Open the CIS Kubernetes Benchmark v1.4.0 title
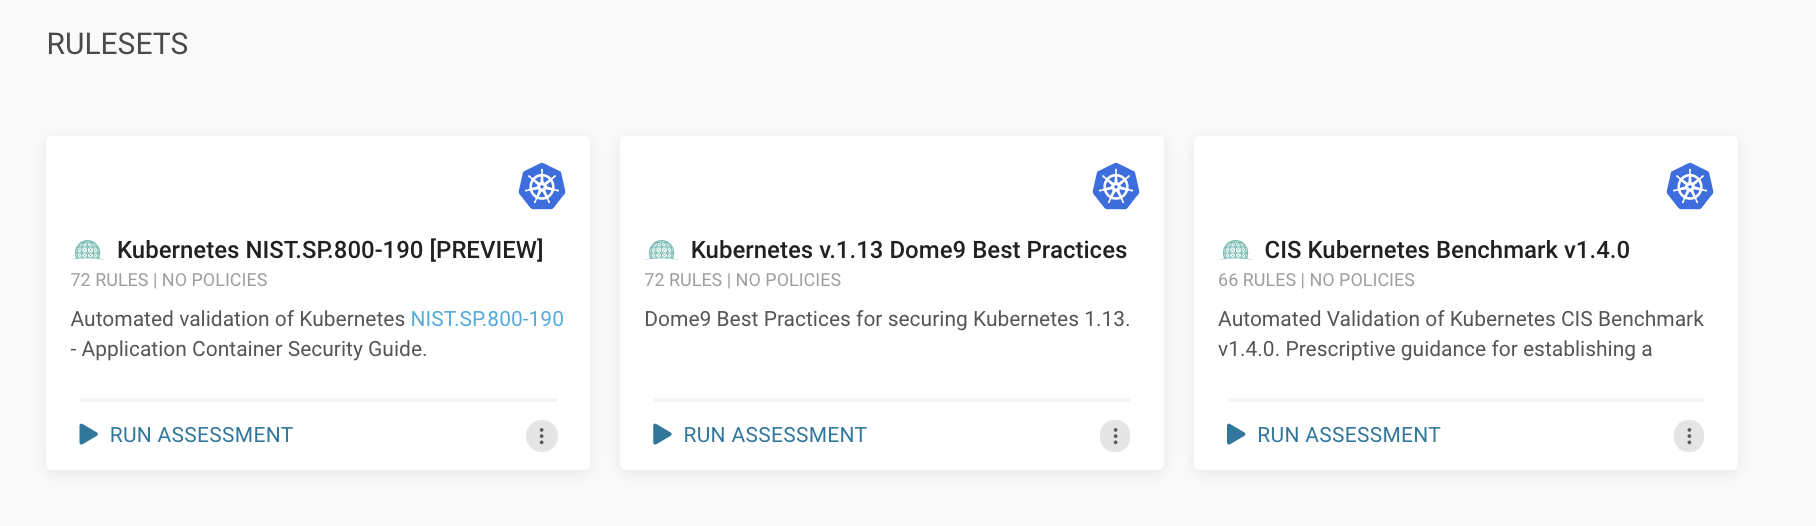The height and width of the screenshot is (526, 1816). pyautogui.click(x=1447, y=250)
